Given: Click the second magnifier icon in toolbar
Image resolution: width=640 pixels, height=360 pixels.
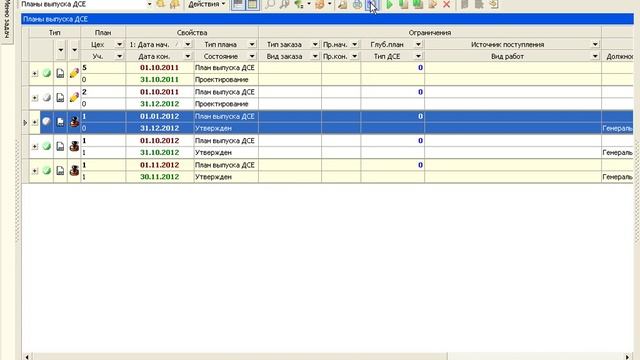Looking at the screenshot, I should tap(284, 4).
